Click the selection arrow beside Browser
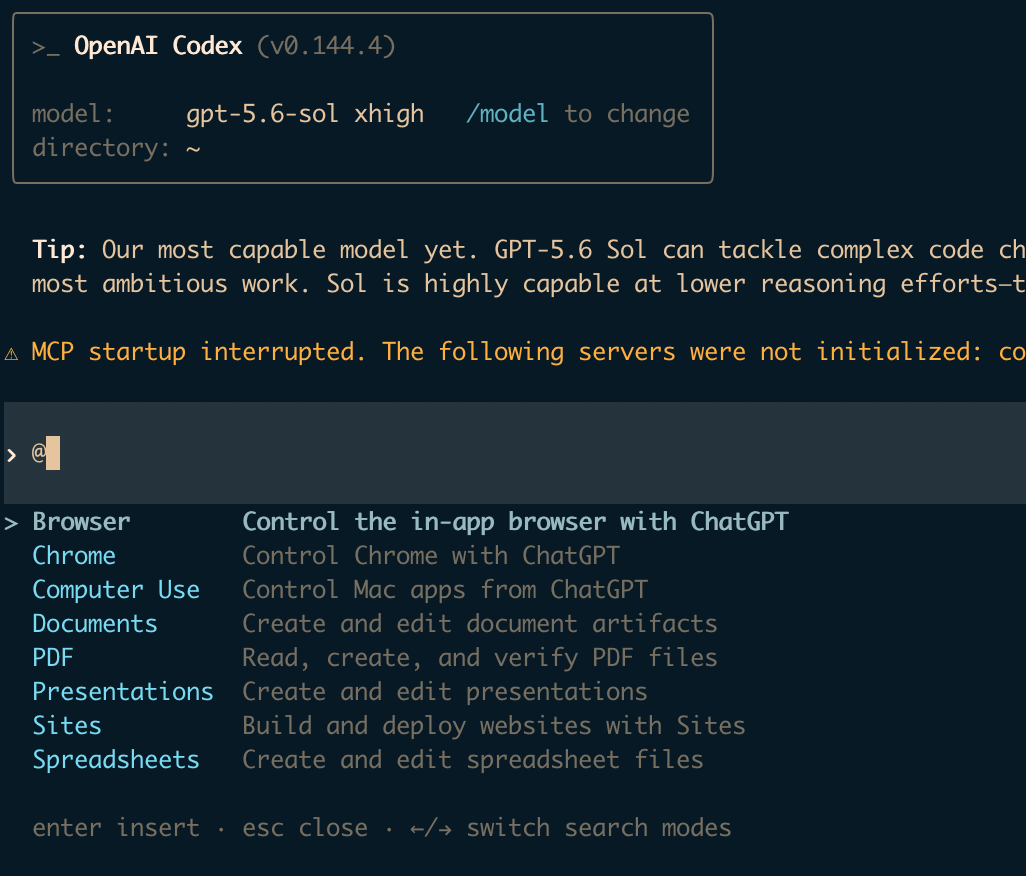Image resolution: width=1026 pixels, height=876 pixels. pos(11,523)
